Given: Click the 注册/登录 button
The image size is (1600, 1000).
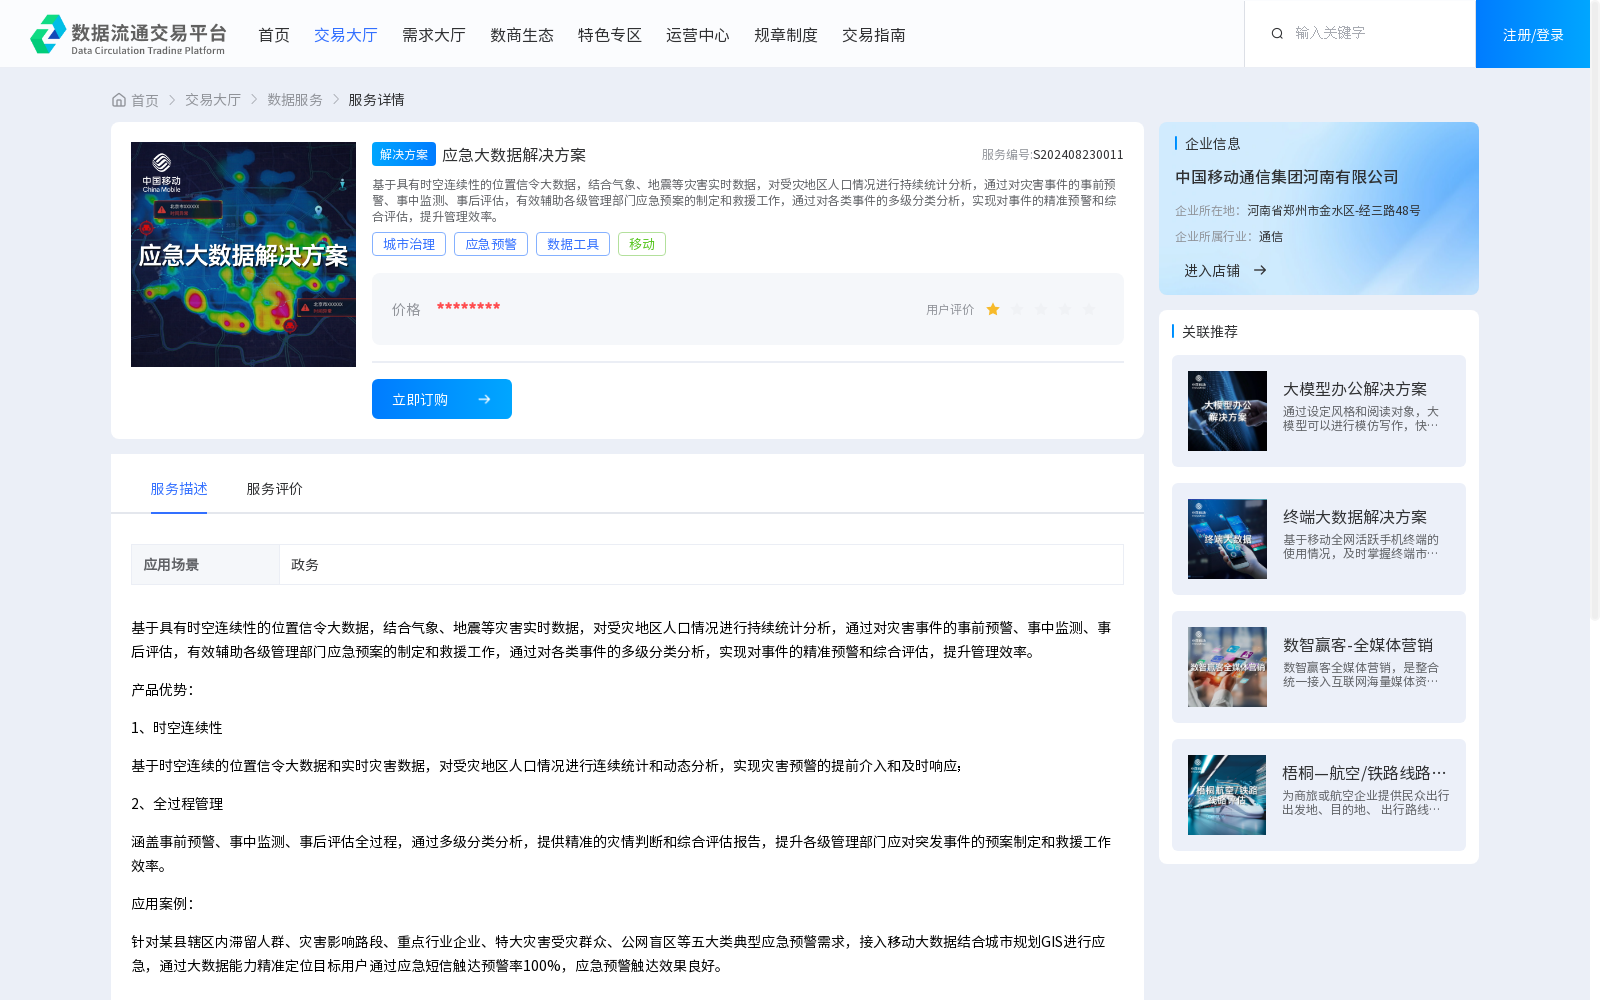Looking at the screenshot, I should pyautogui.click(x=1533, y=34).
